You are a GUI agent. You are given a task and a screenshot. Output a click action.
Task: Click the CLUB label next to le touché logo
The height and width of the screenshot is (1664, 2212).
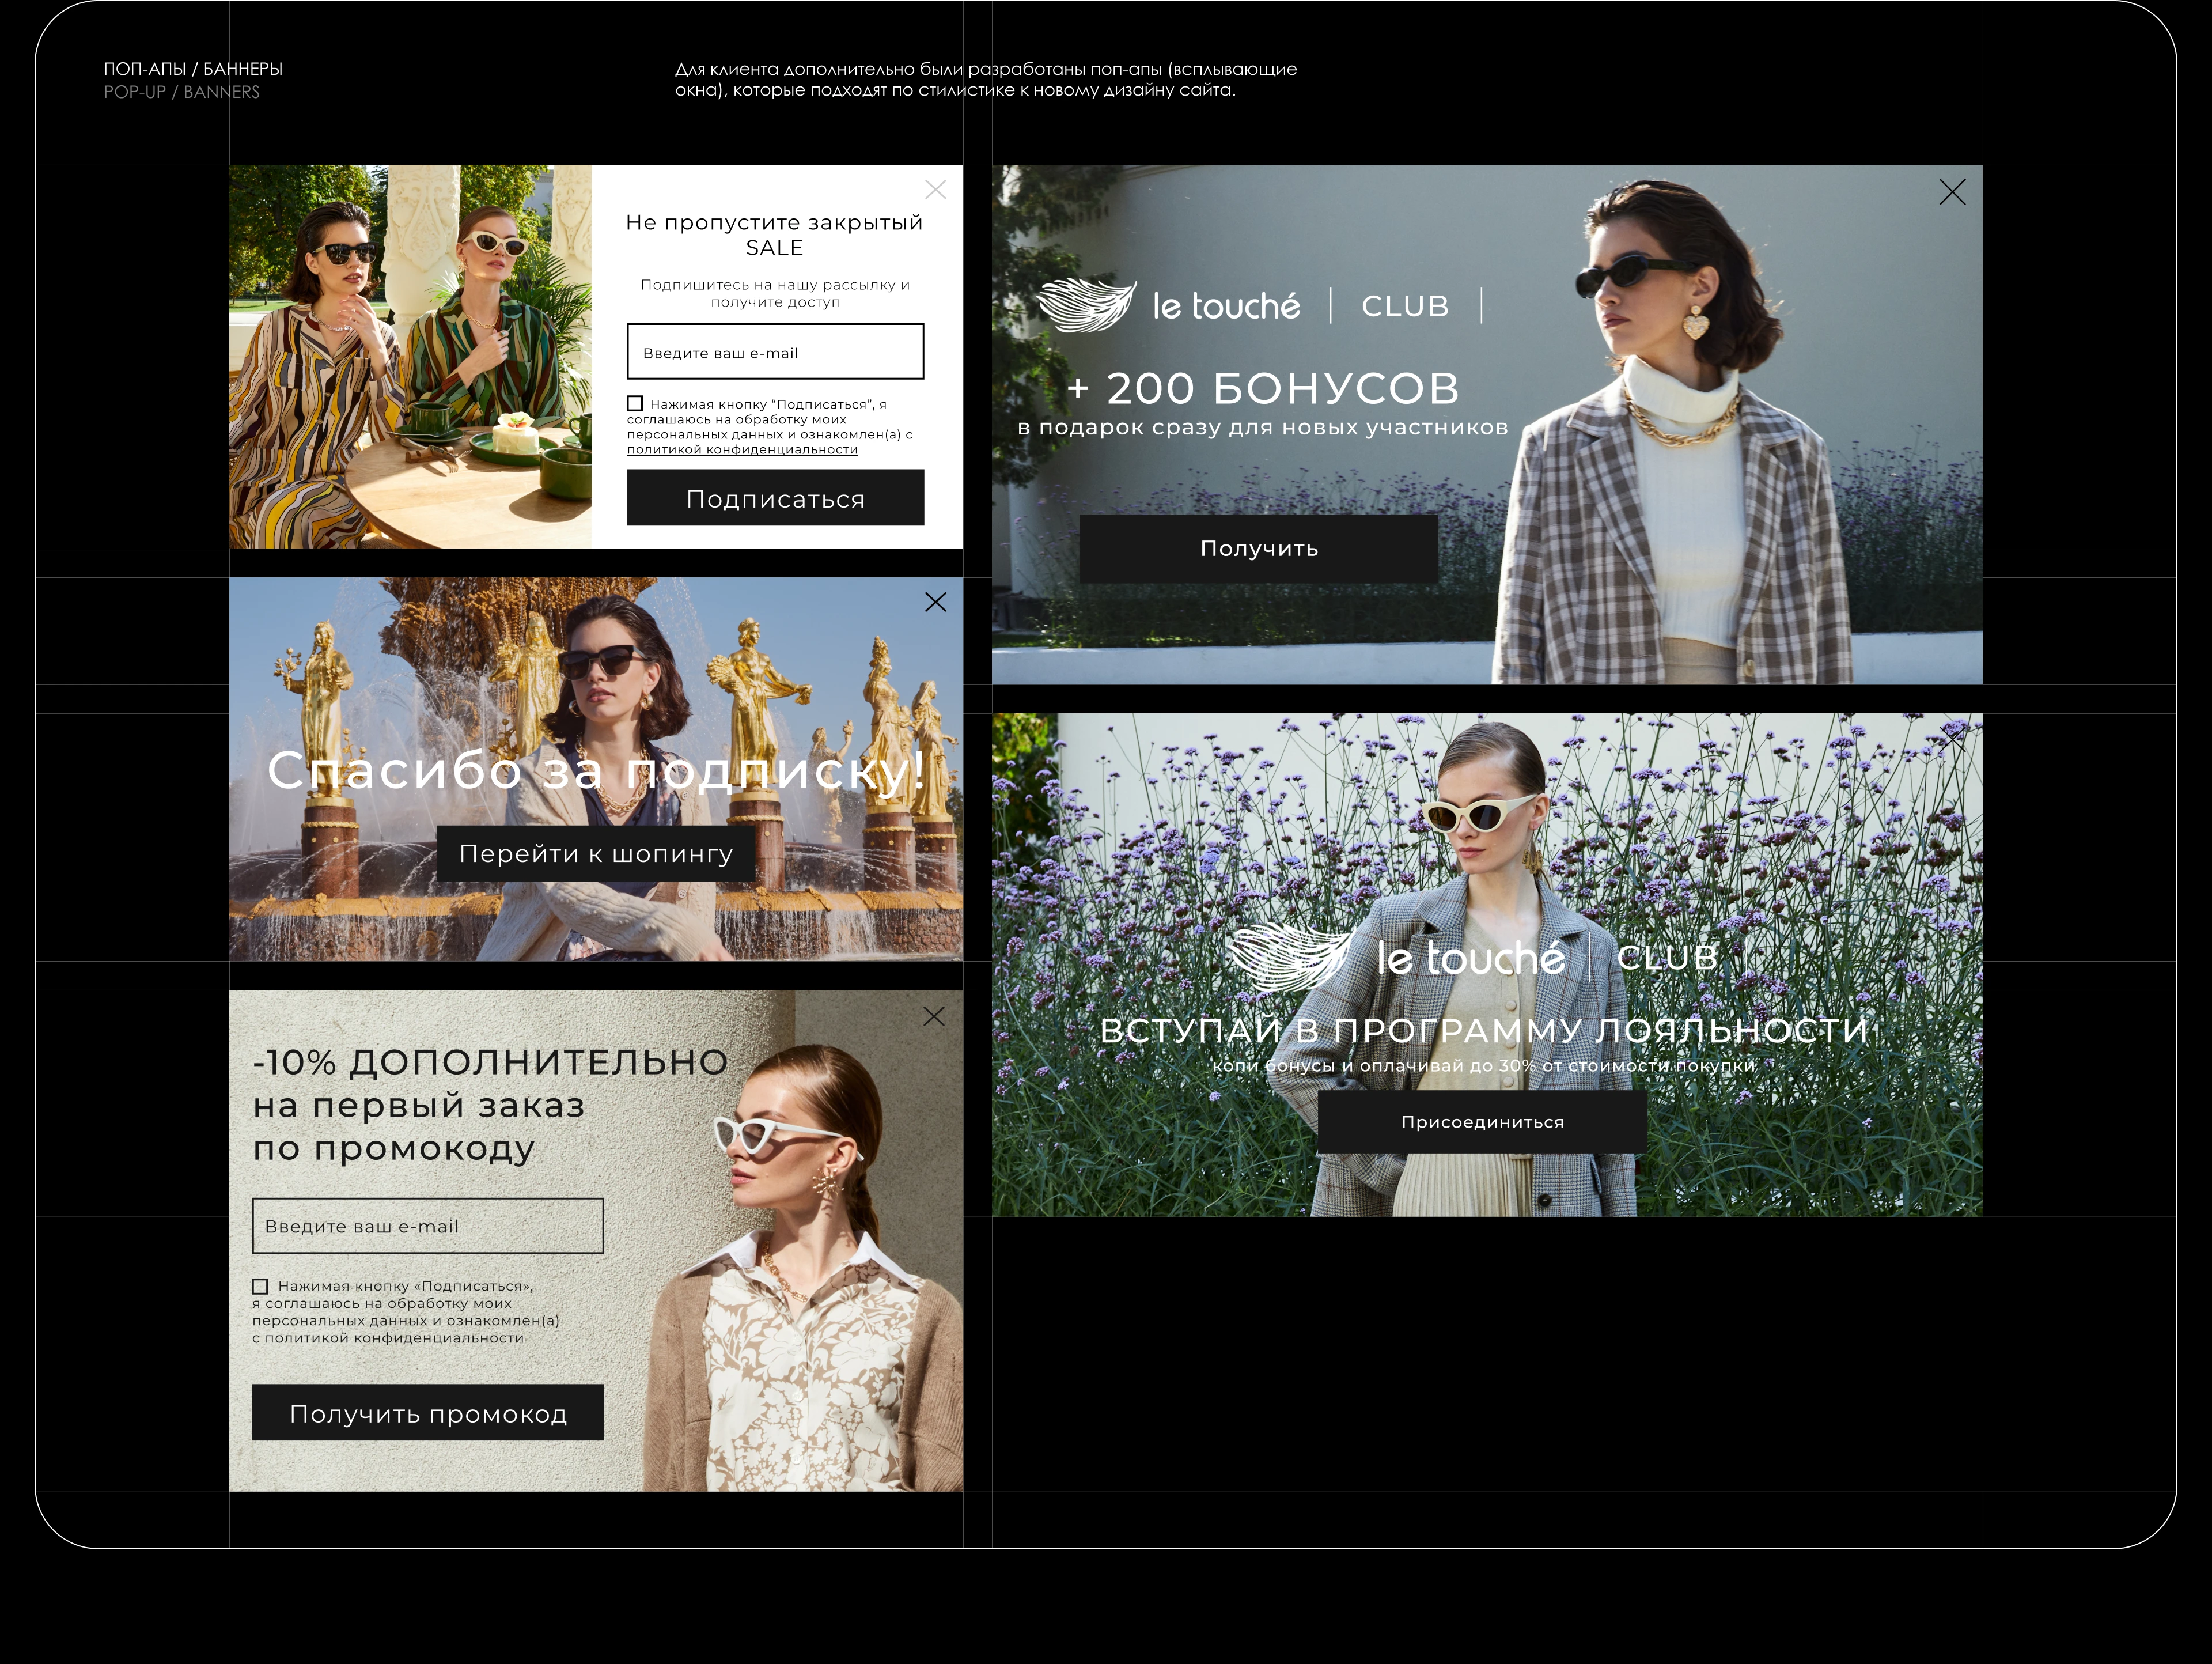1403,306
